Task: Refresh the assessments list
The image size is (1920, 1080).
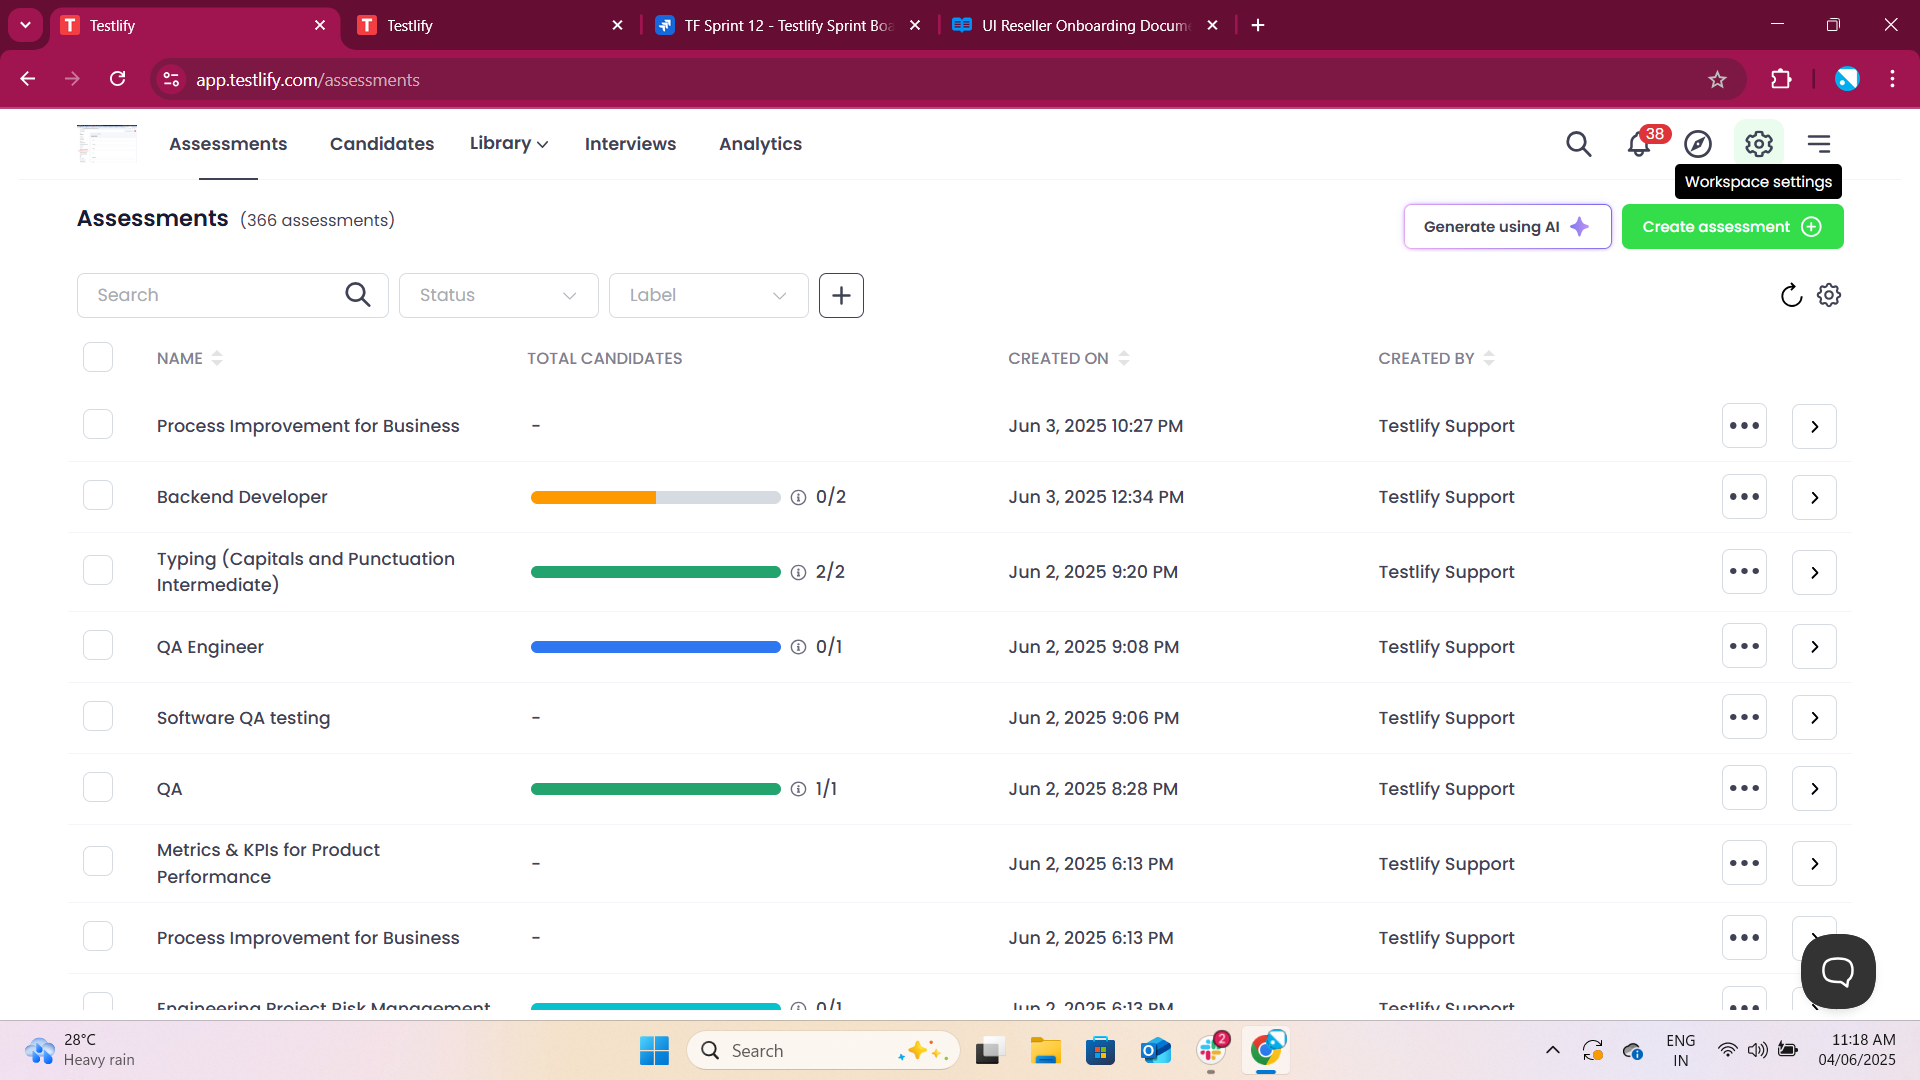Action: point(1791,295)
